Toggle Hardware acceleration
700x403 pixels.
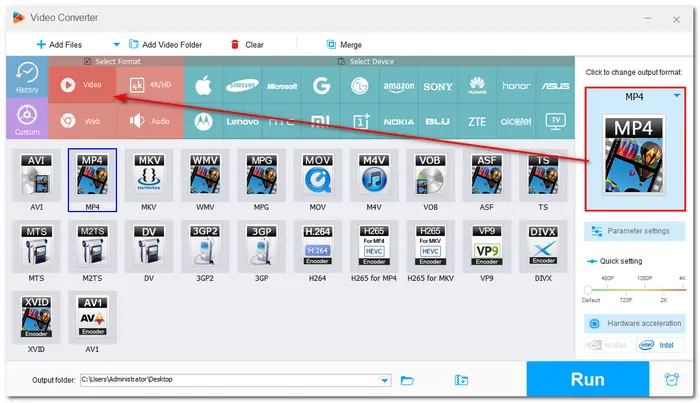click(x=634, y=323)
